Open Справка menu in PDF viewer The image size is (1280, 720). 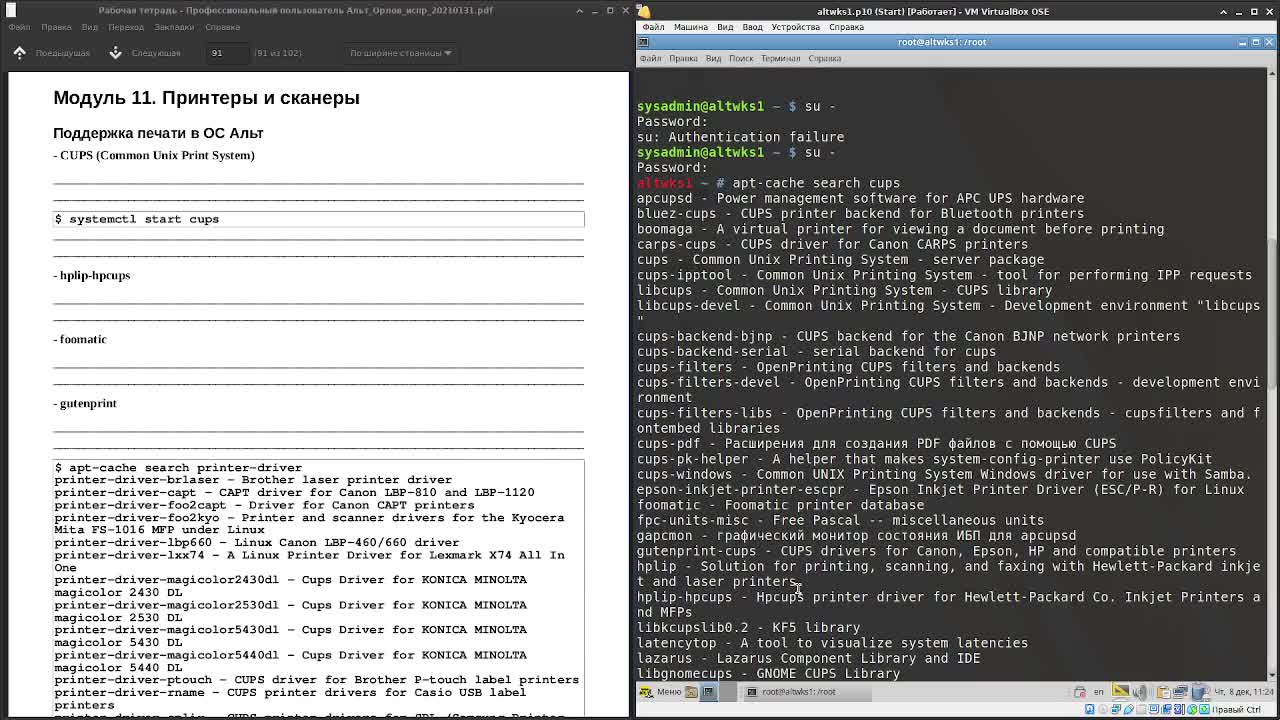tap(222, 27)
